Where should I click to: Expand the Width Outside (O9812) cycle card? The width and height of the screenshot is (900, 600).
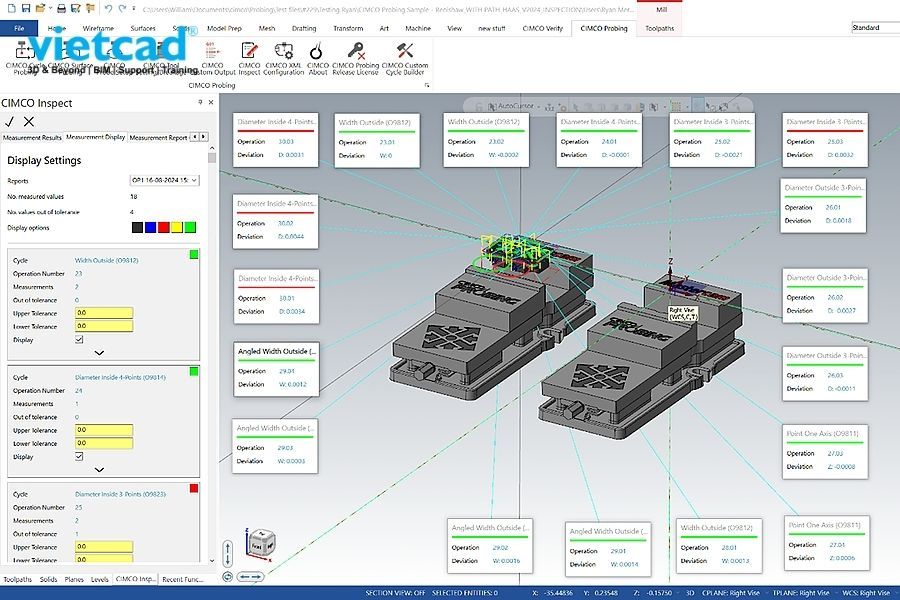(99, 353)
